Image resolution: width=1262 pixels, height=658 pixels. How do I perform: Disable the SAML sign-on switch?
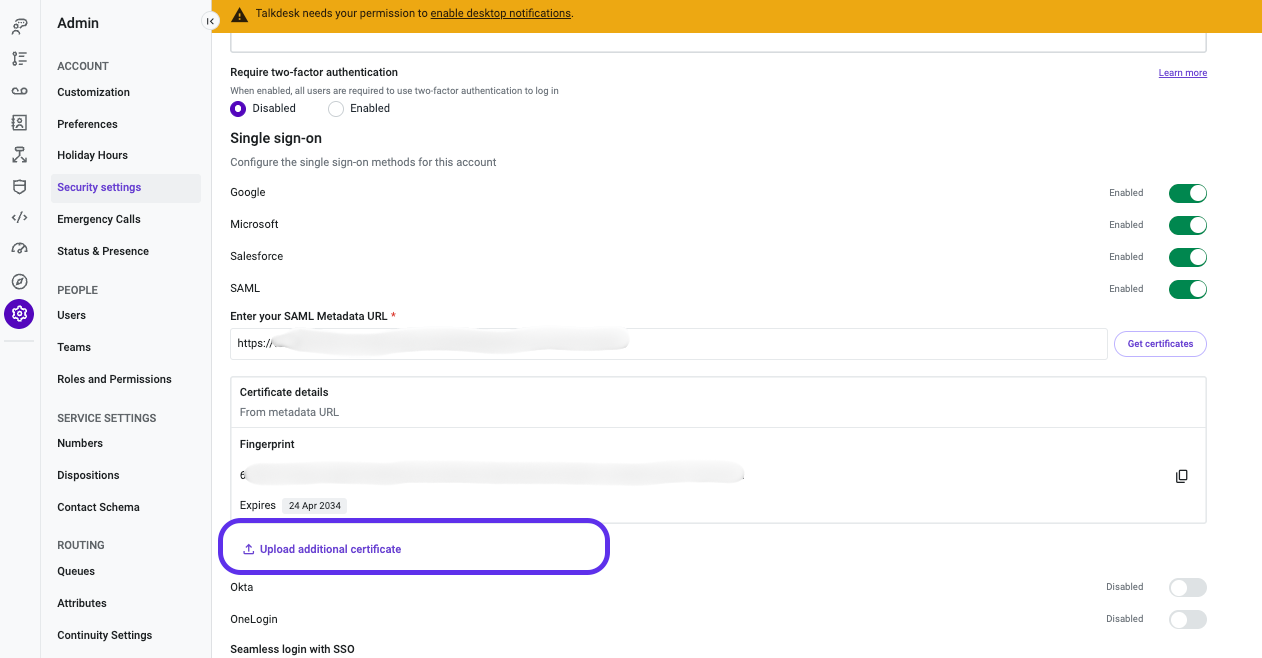[1188, 289]
